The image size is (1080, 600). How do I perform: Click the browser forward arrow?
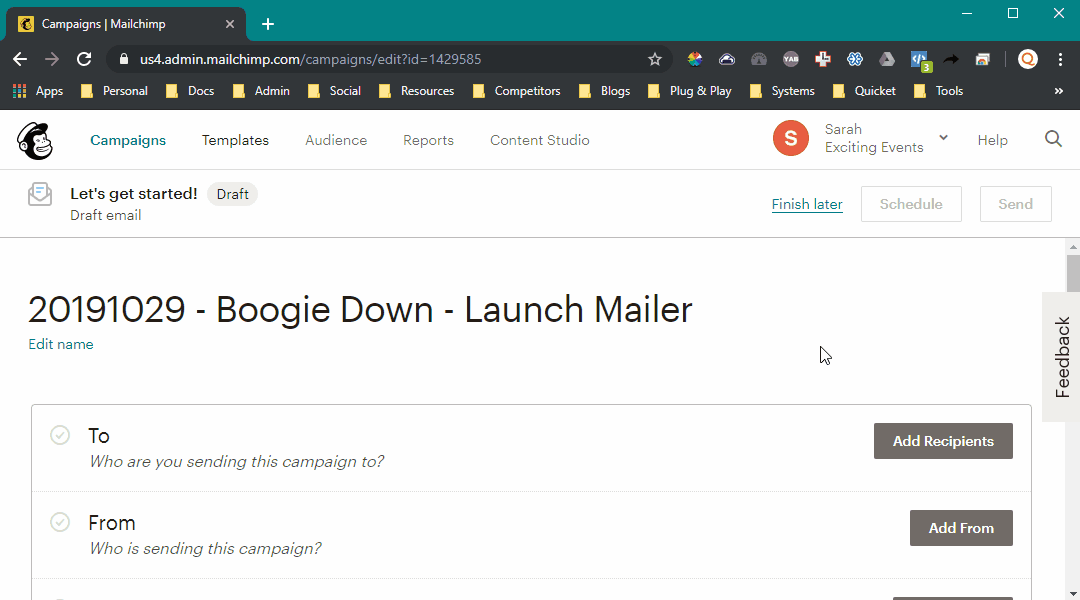52,59
